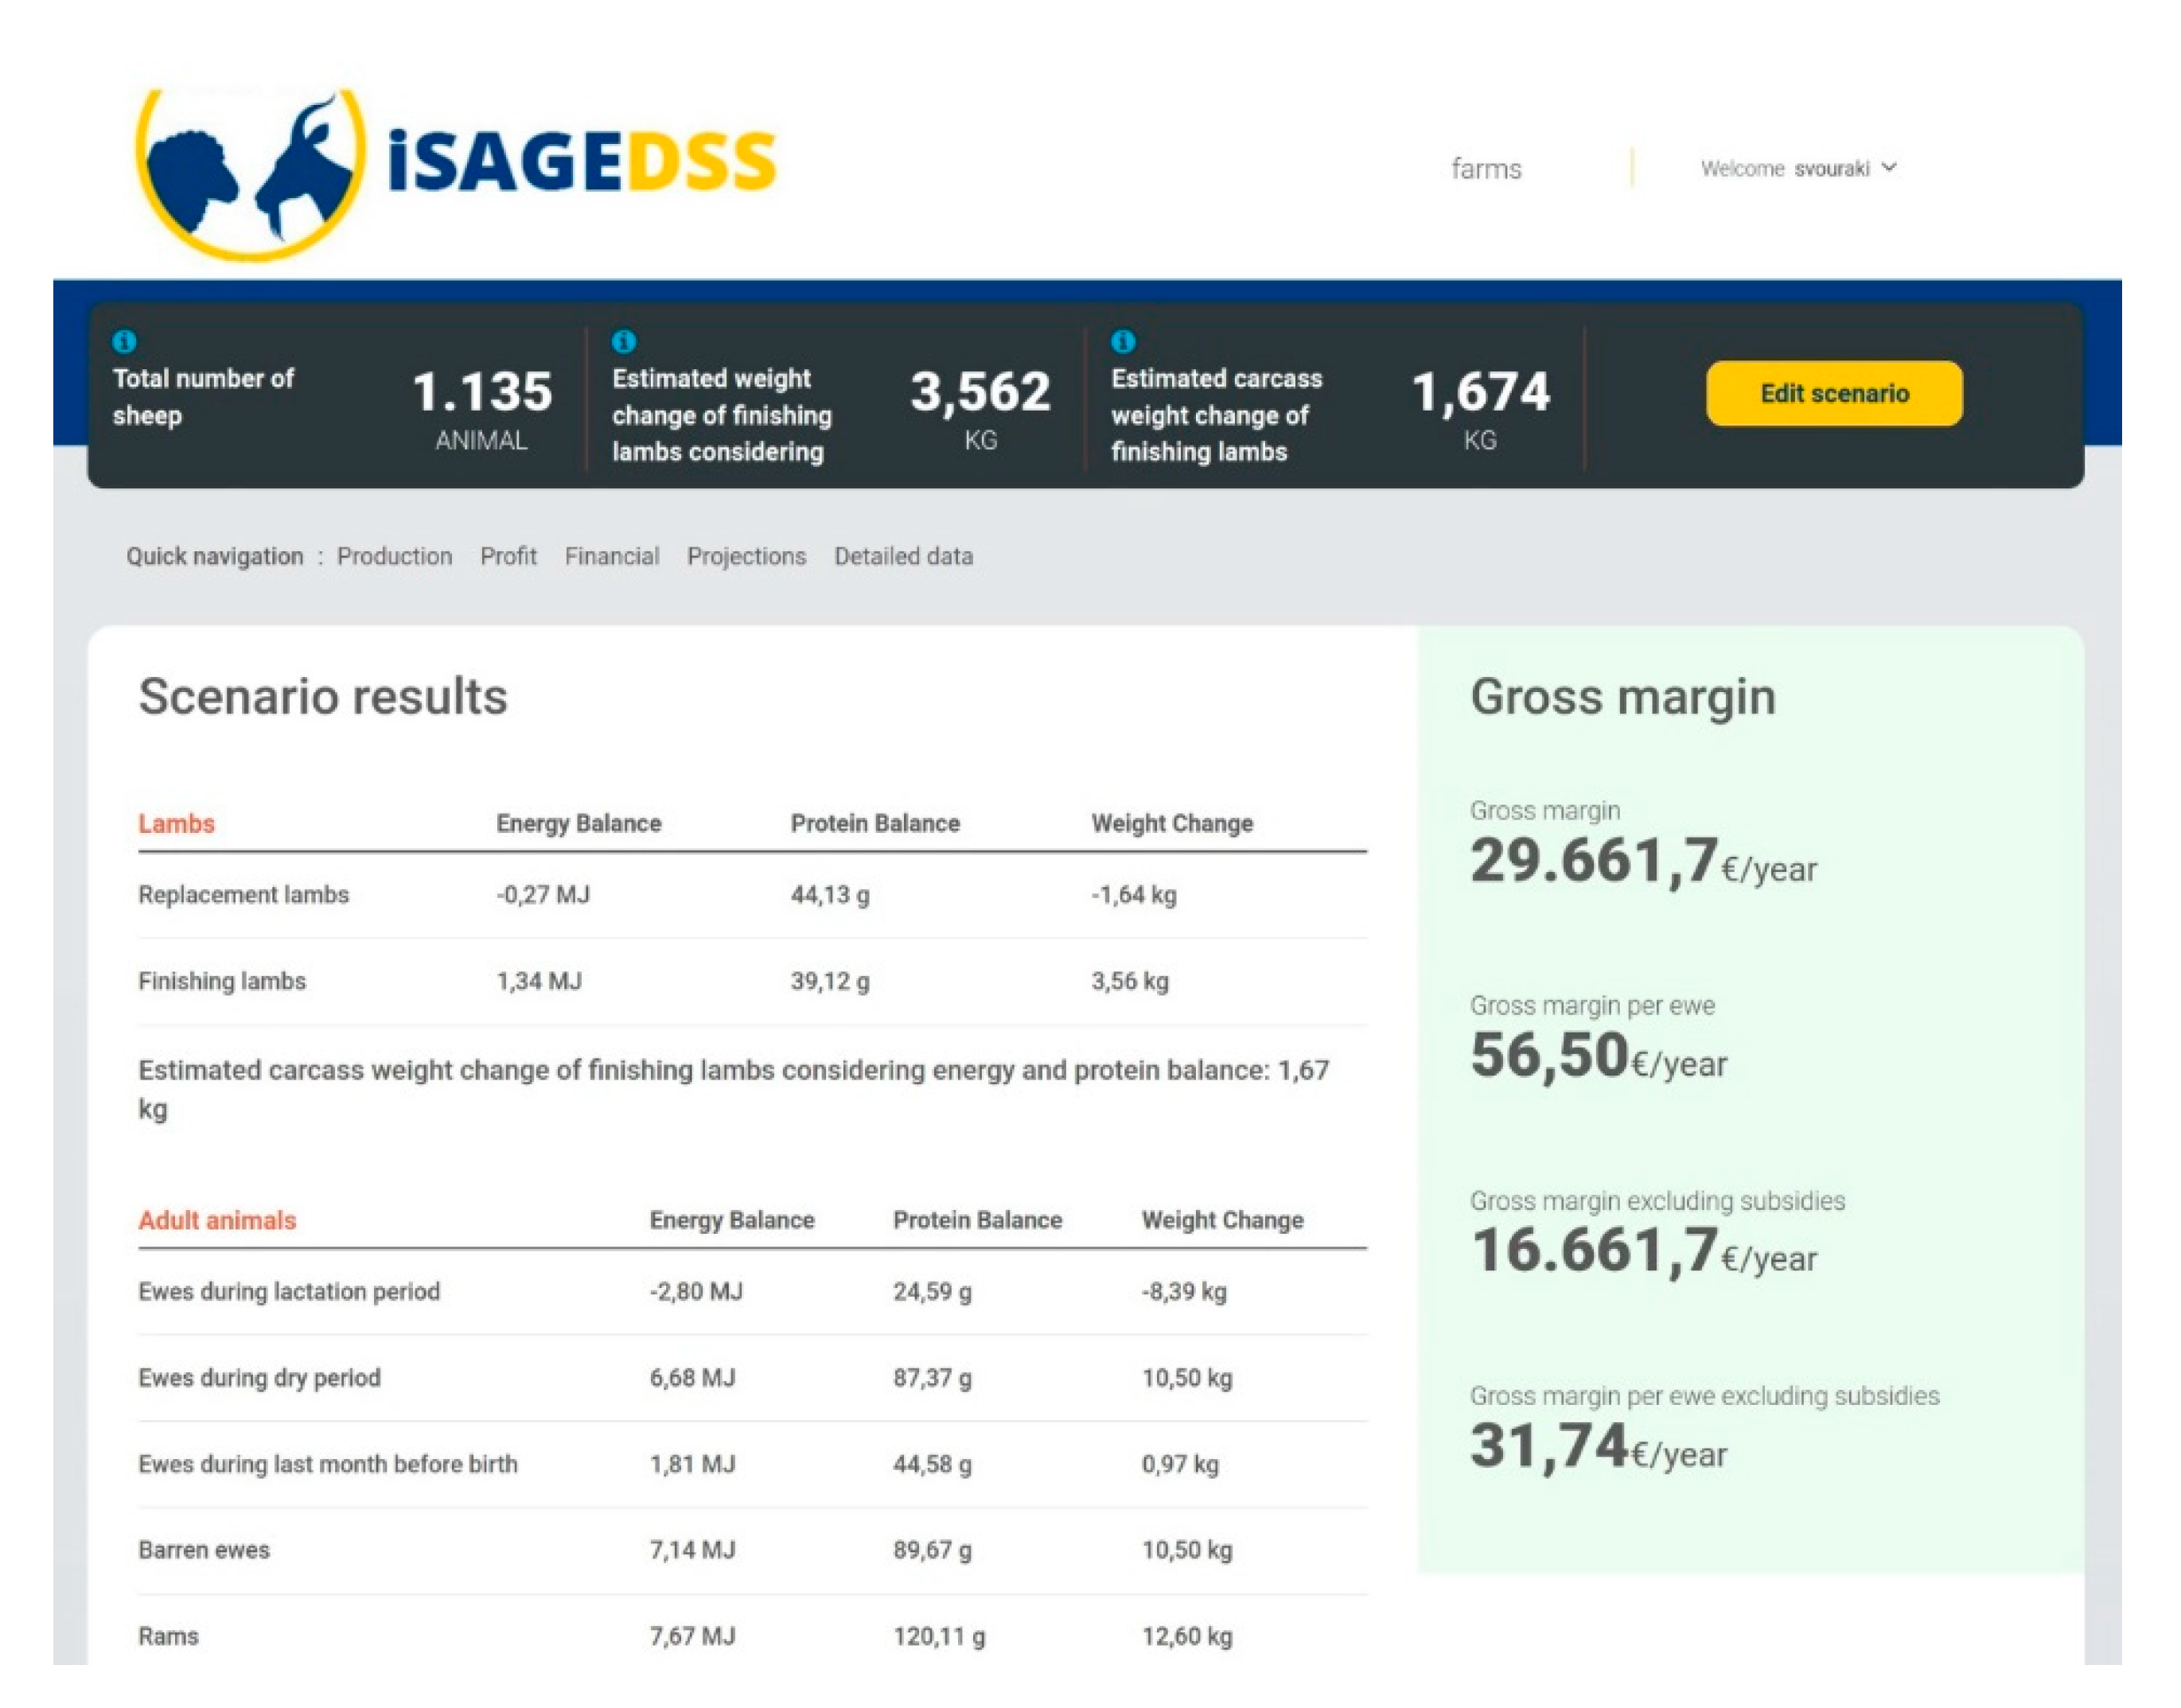Click the Adult animals table heading

[x=217, y=1220]
